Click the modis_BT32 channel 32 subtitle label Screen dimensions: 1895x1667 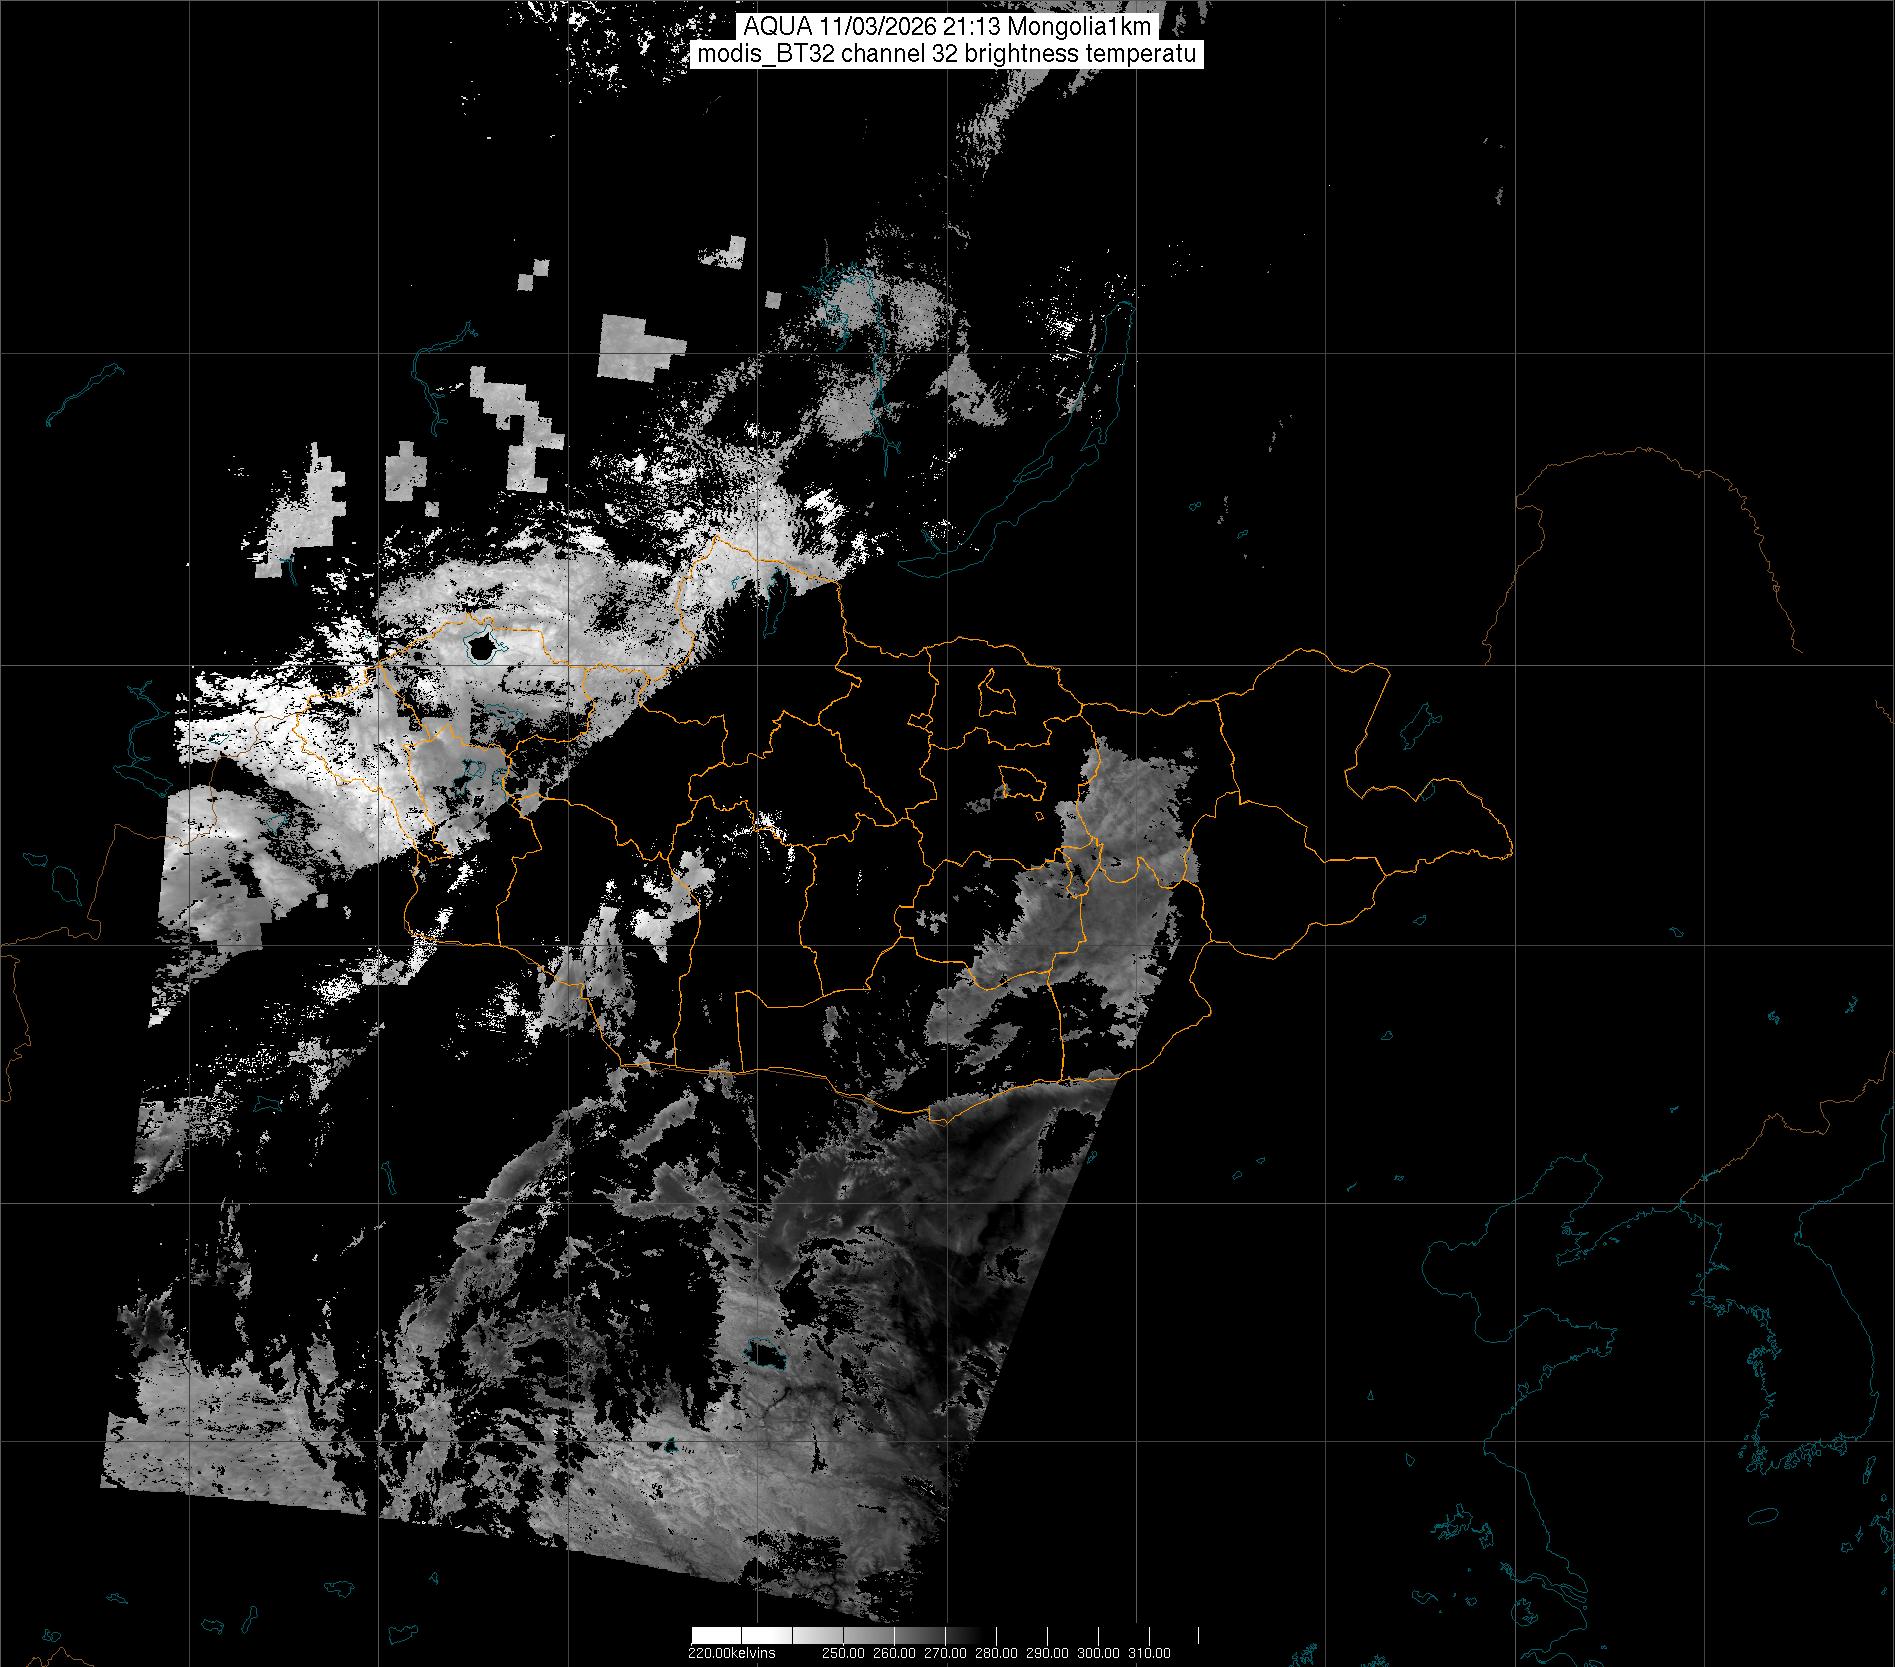pos(946,54)
